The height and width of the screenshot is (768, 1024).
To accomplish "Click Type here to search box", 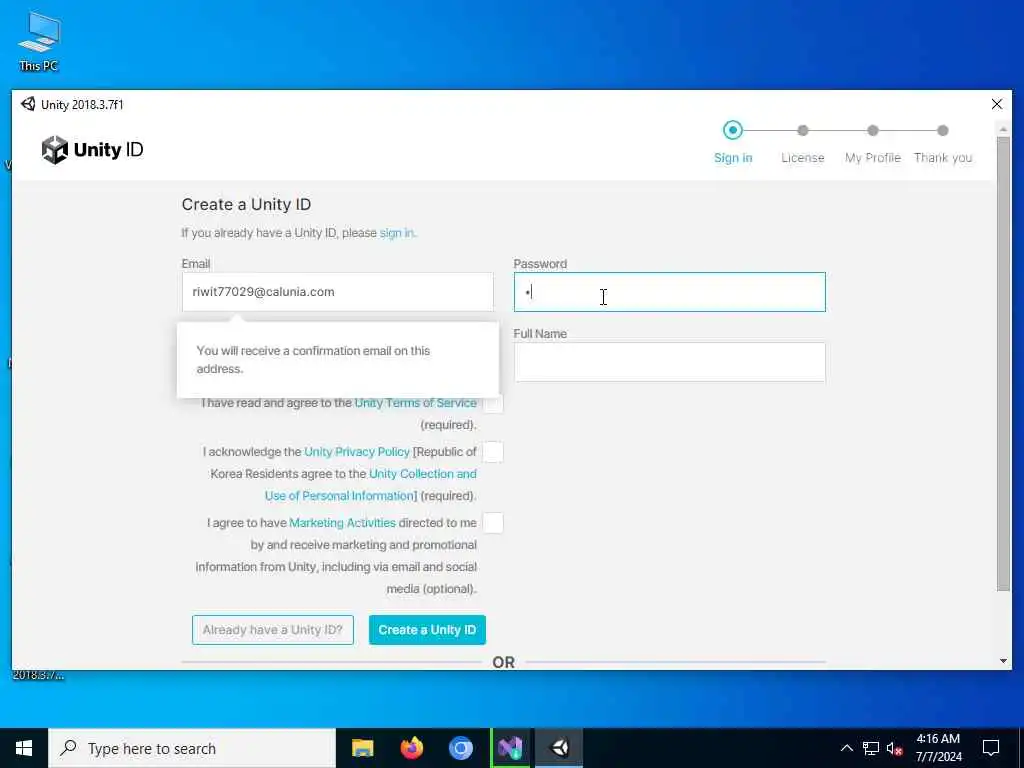I will click(192, 748).
